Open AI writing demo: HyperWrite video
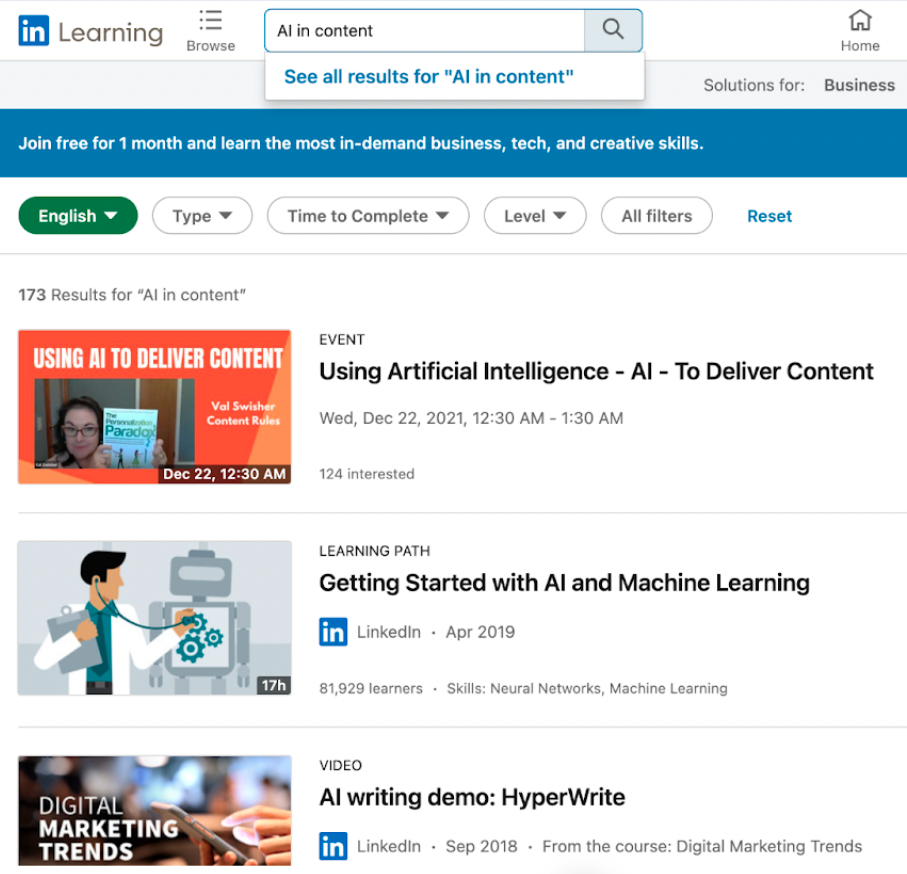 click(472, 797)
